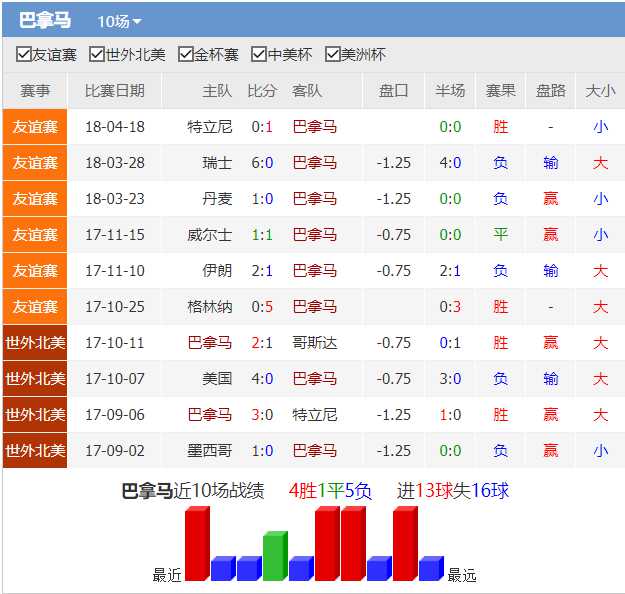The image size is (625, 594).
Task: Open the 10场 match count dropdown
Action: tap(119, 21)
